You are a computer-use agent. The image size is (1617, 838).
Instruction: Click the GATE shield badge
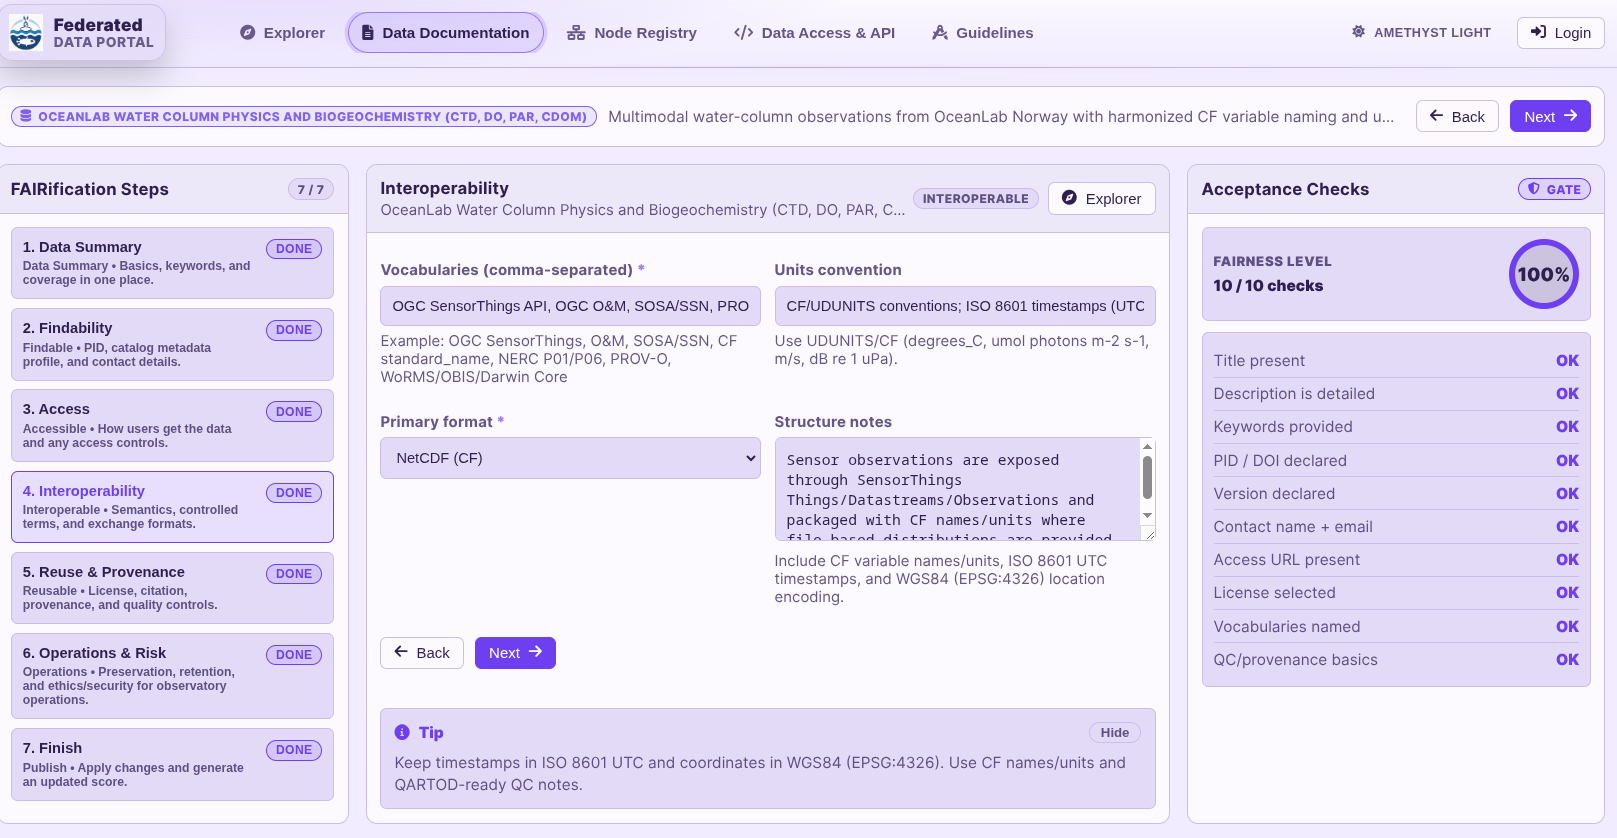1553,189
